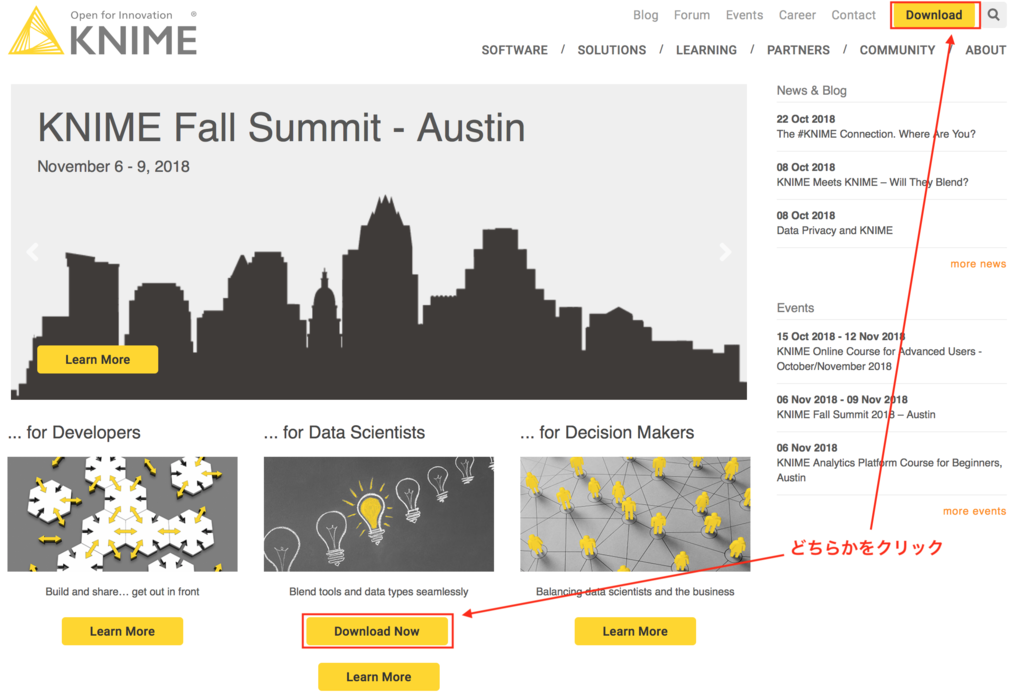Open the Career link
The width and height of the screenshot is (1024, 697).
point(797,14)
